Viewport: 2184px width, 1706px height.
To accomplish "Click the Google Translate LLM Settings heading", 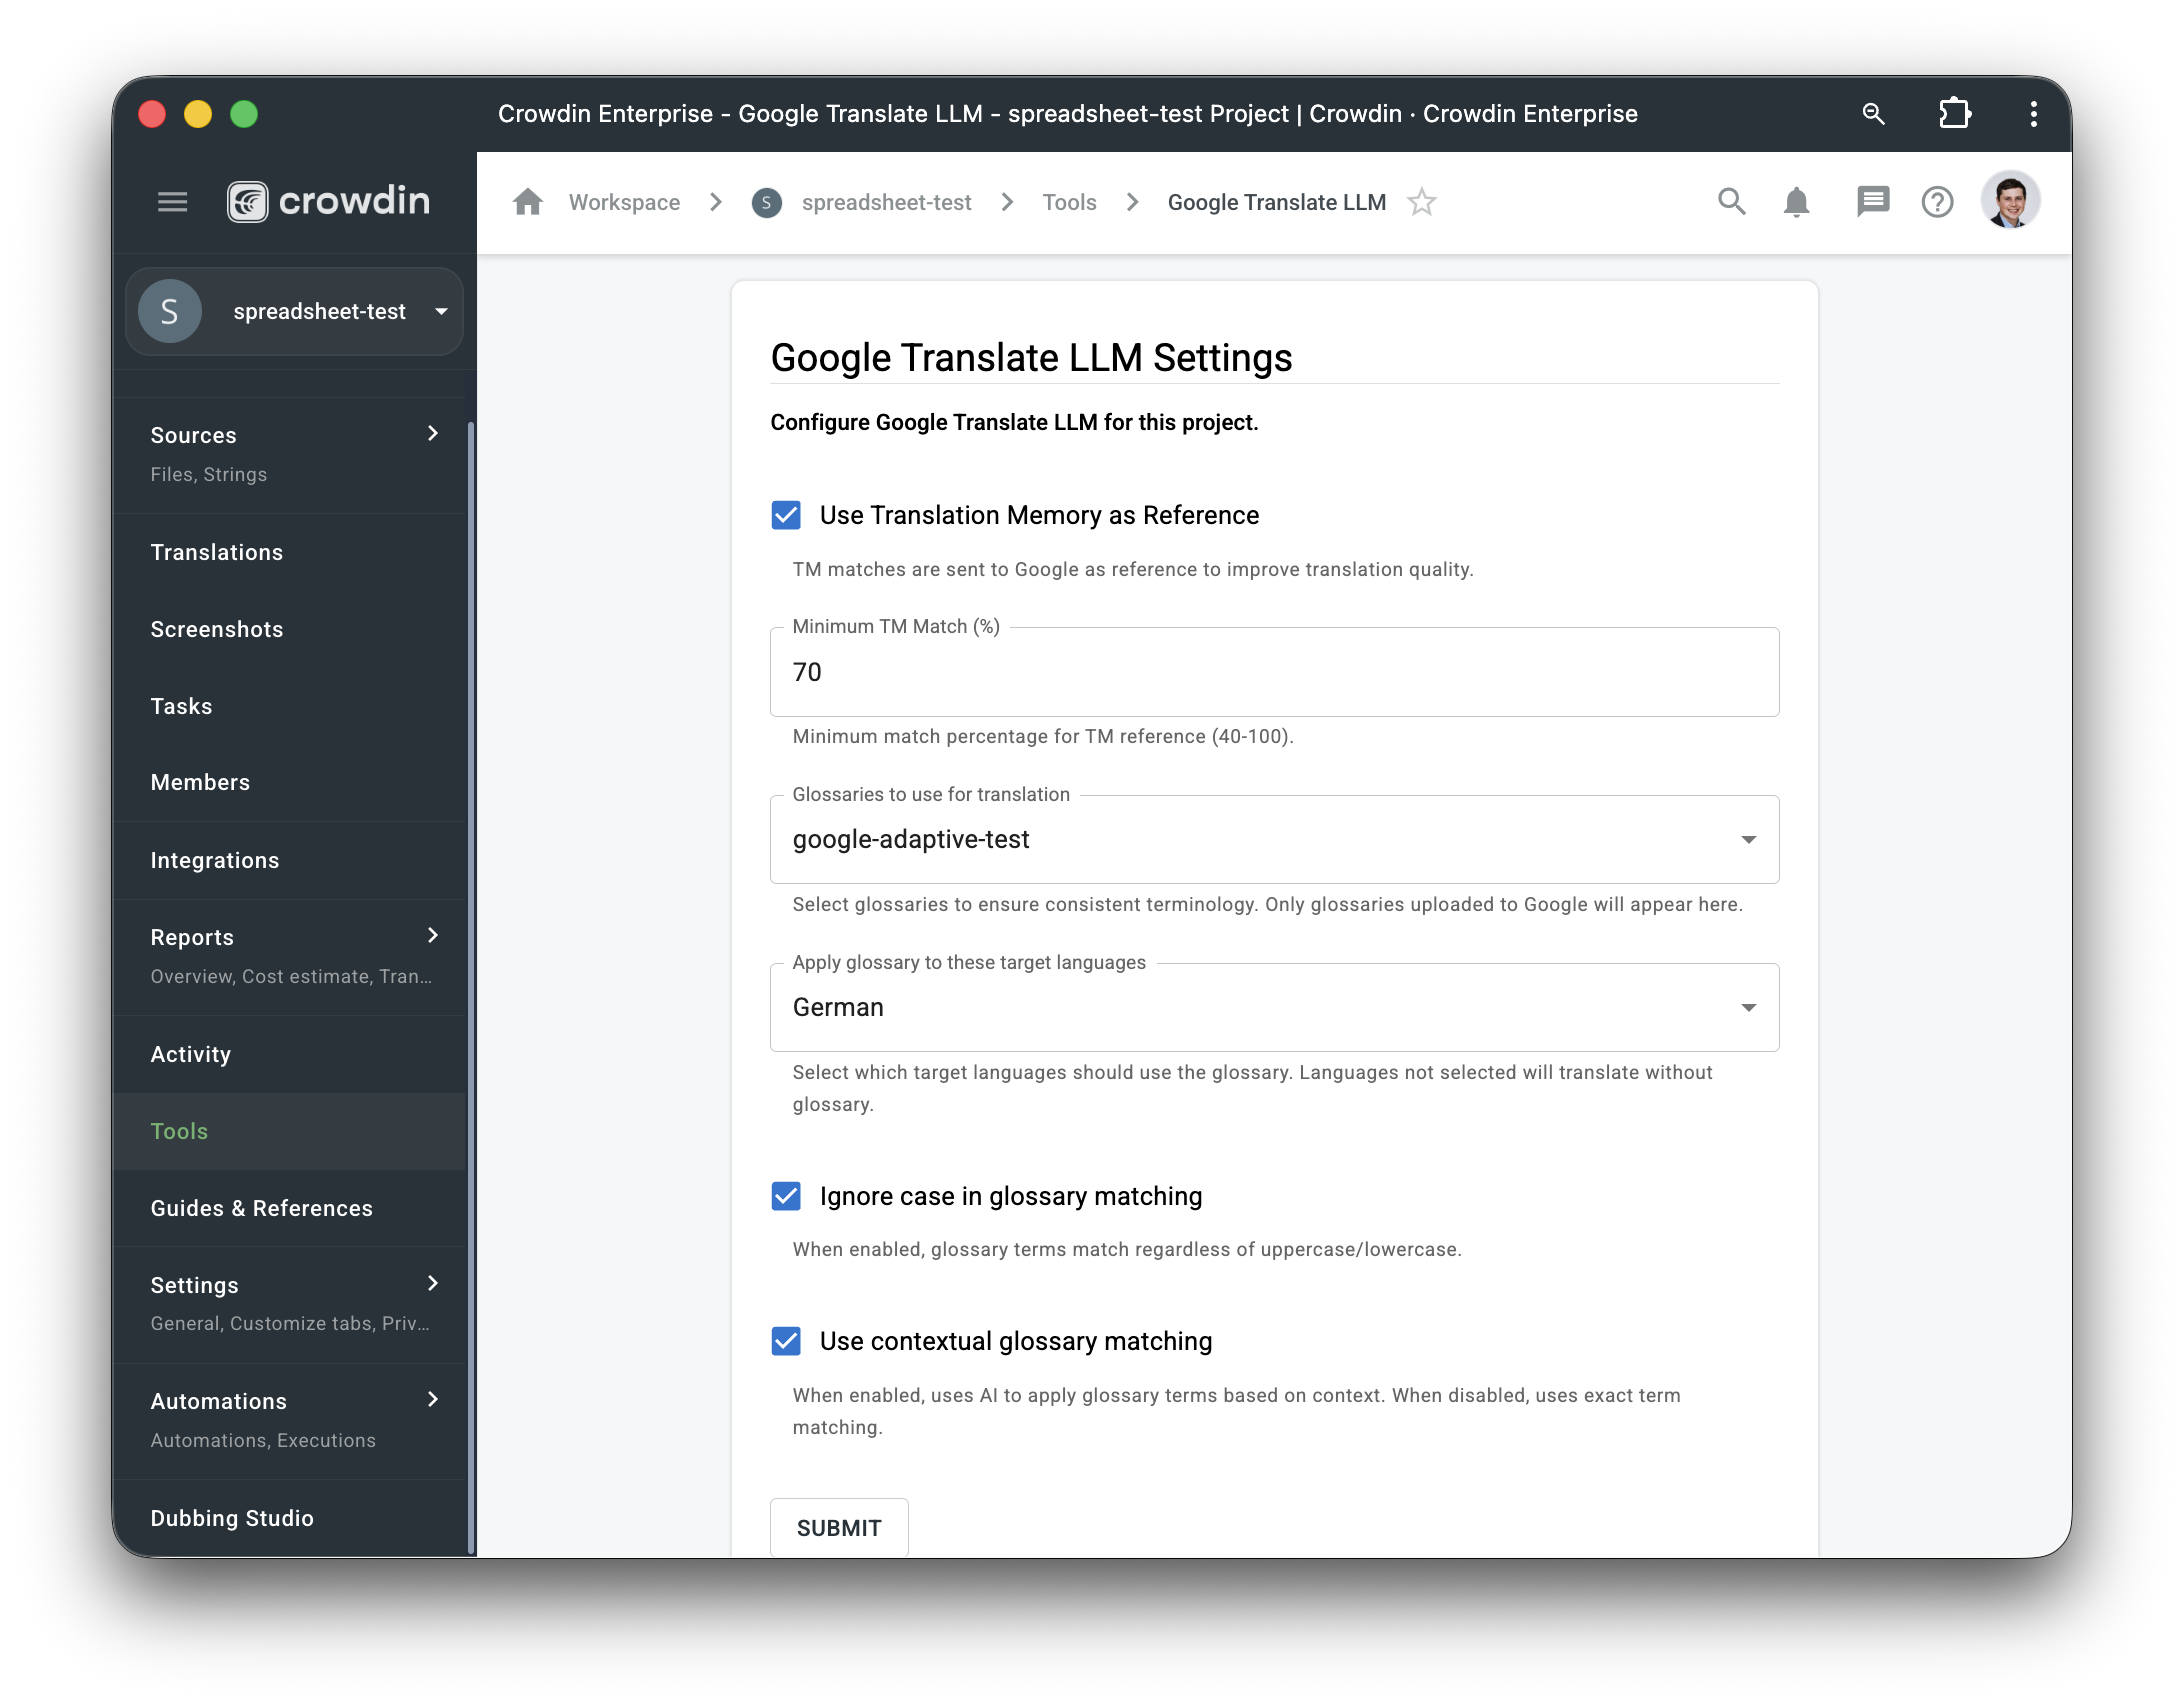I will click(x=1031, y=357).
